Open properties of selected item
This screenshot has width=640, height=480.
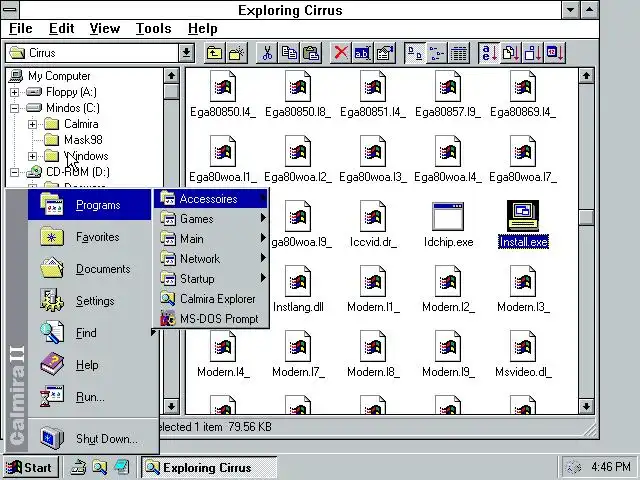click(384, 53)
